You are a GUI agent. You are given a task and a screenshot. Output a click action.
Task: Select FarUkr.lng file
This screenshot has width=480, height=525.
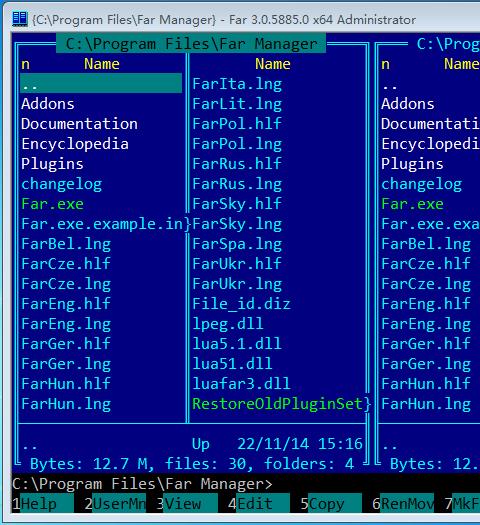pos(237,284)
